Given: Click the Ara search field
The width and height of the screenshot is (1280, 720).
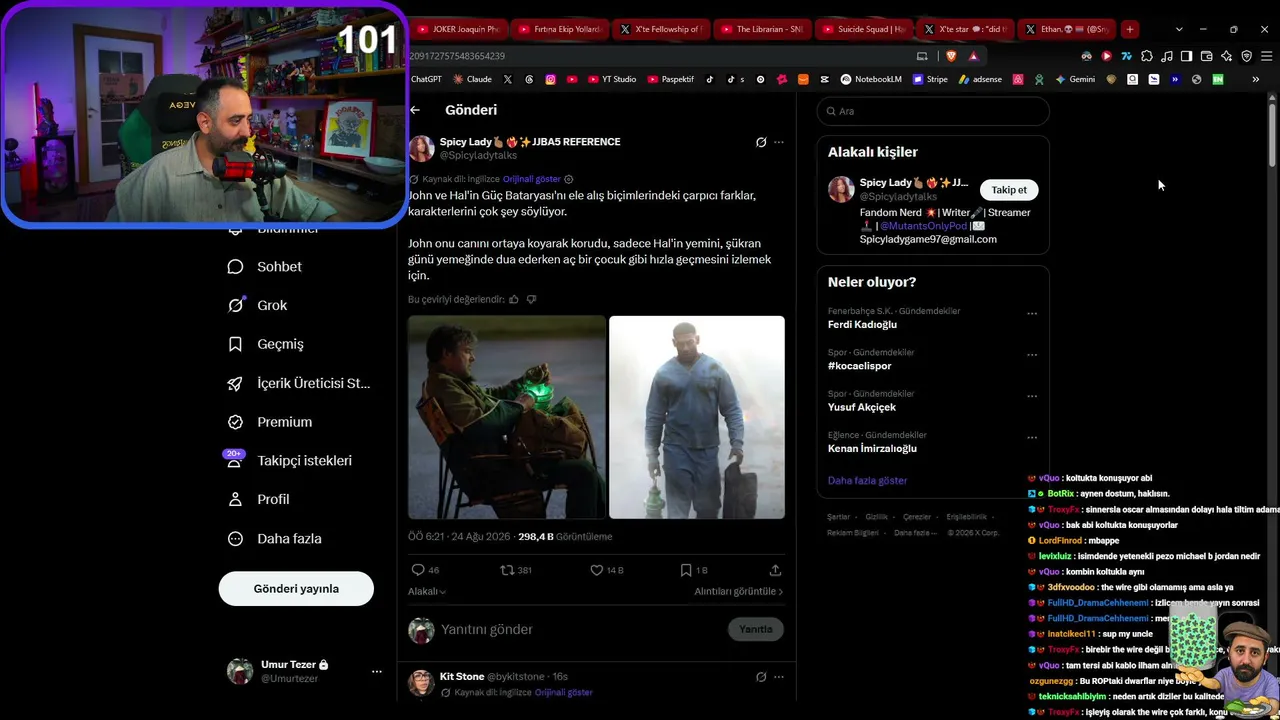Looking at the screenshot, I should coord(933,111).
